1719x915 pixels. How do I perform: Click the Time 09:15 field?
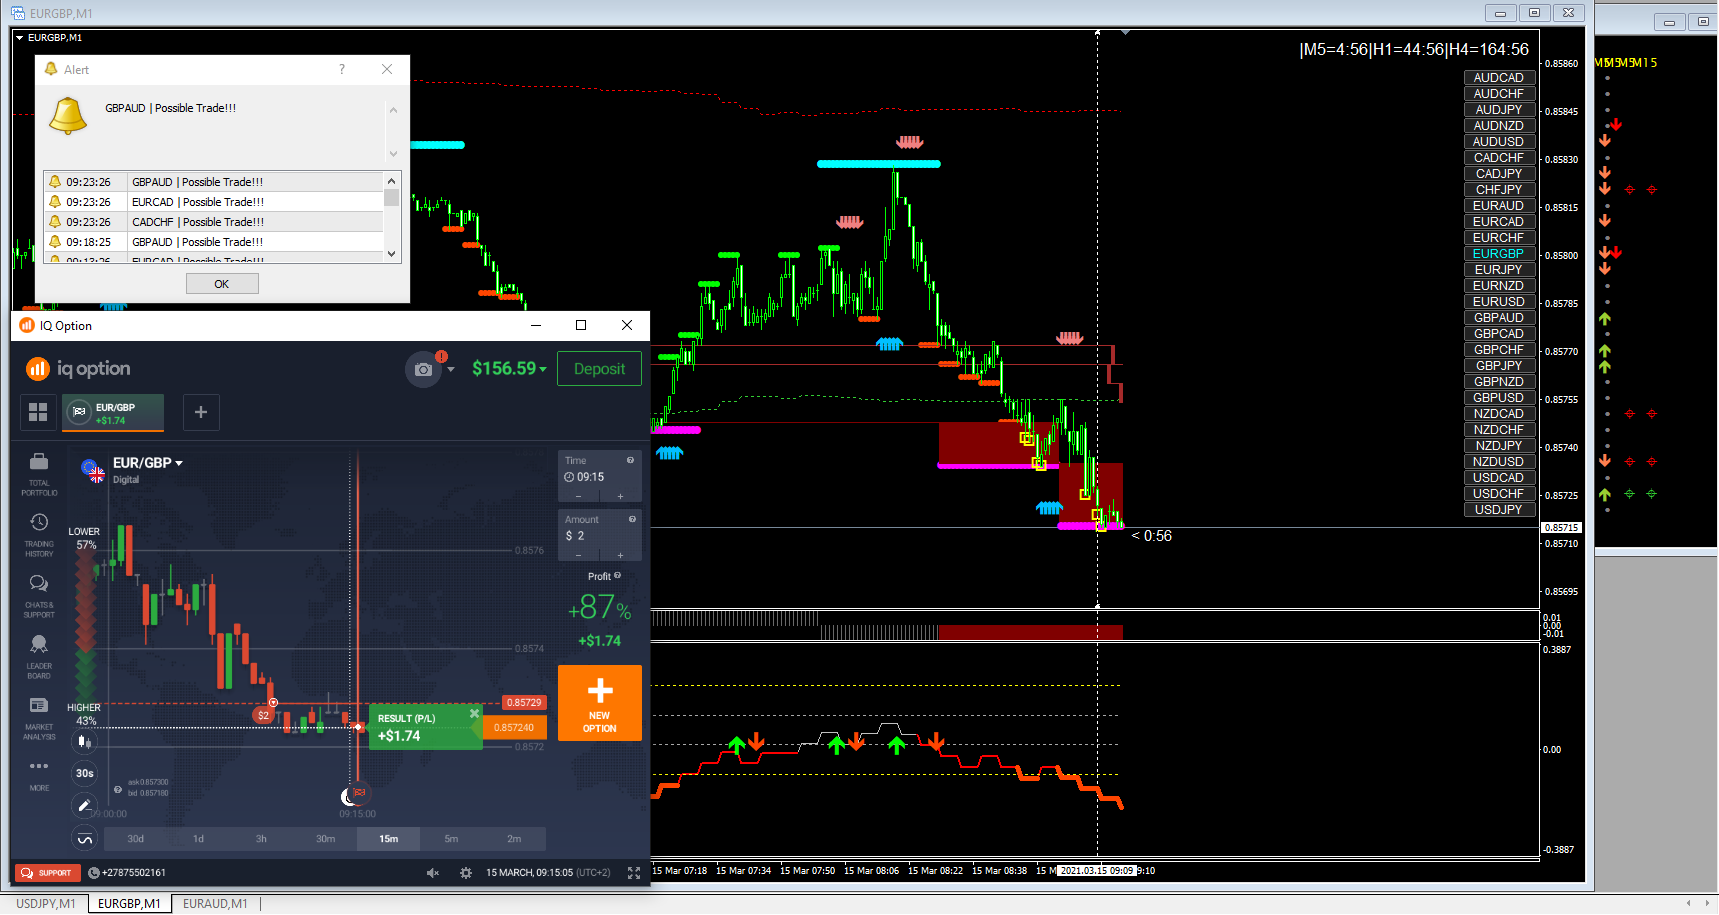click(x=600, y=477)
